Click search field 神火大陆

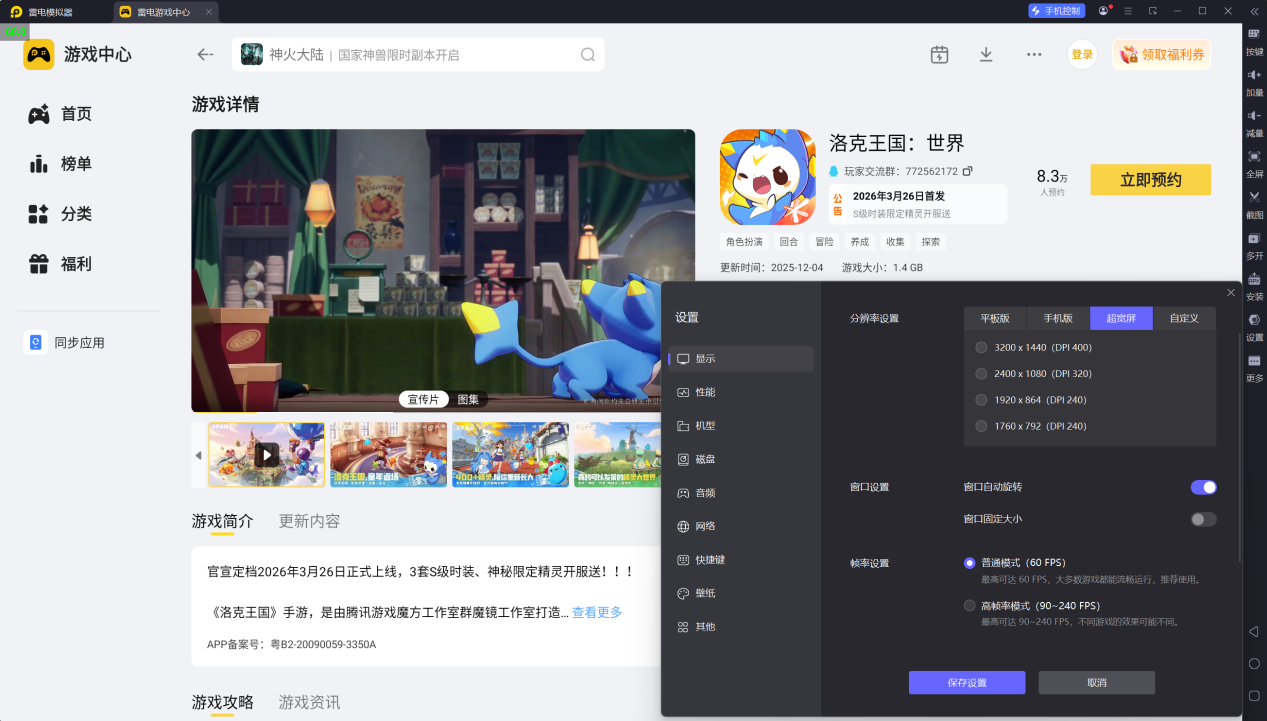(x=418, y=54)
